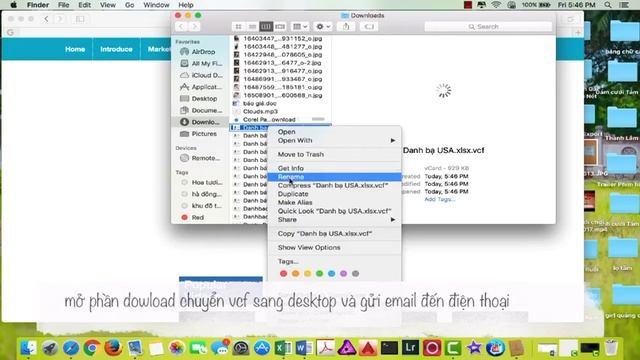The width and height of the screenshot is (640, 360).
Task: Switch Finder to column view
Action: pyautogui.click(x=266, y=27)
